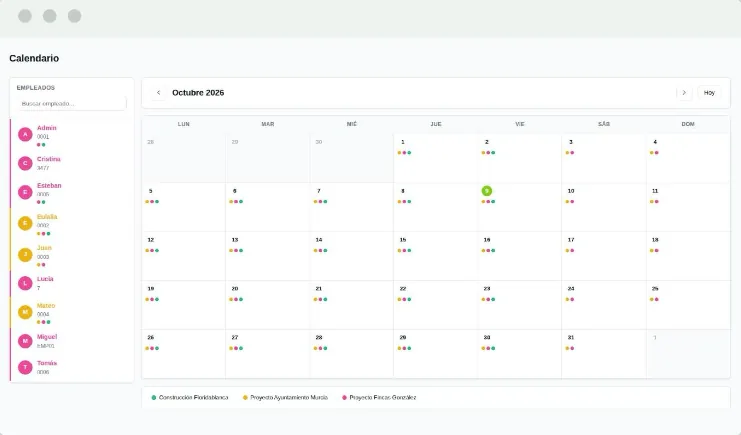Open October 14 day cell
The height and width of the screenshot is (435, 741).
[352, 256]
